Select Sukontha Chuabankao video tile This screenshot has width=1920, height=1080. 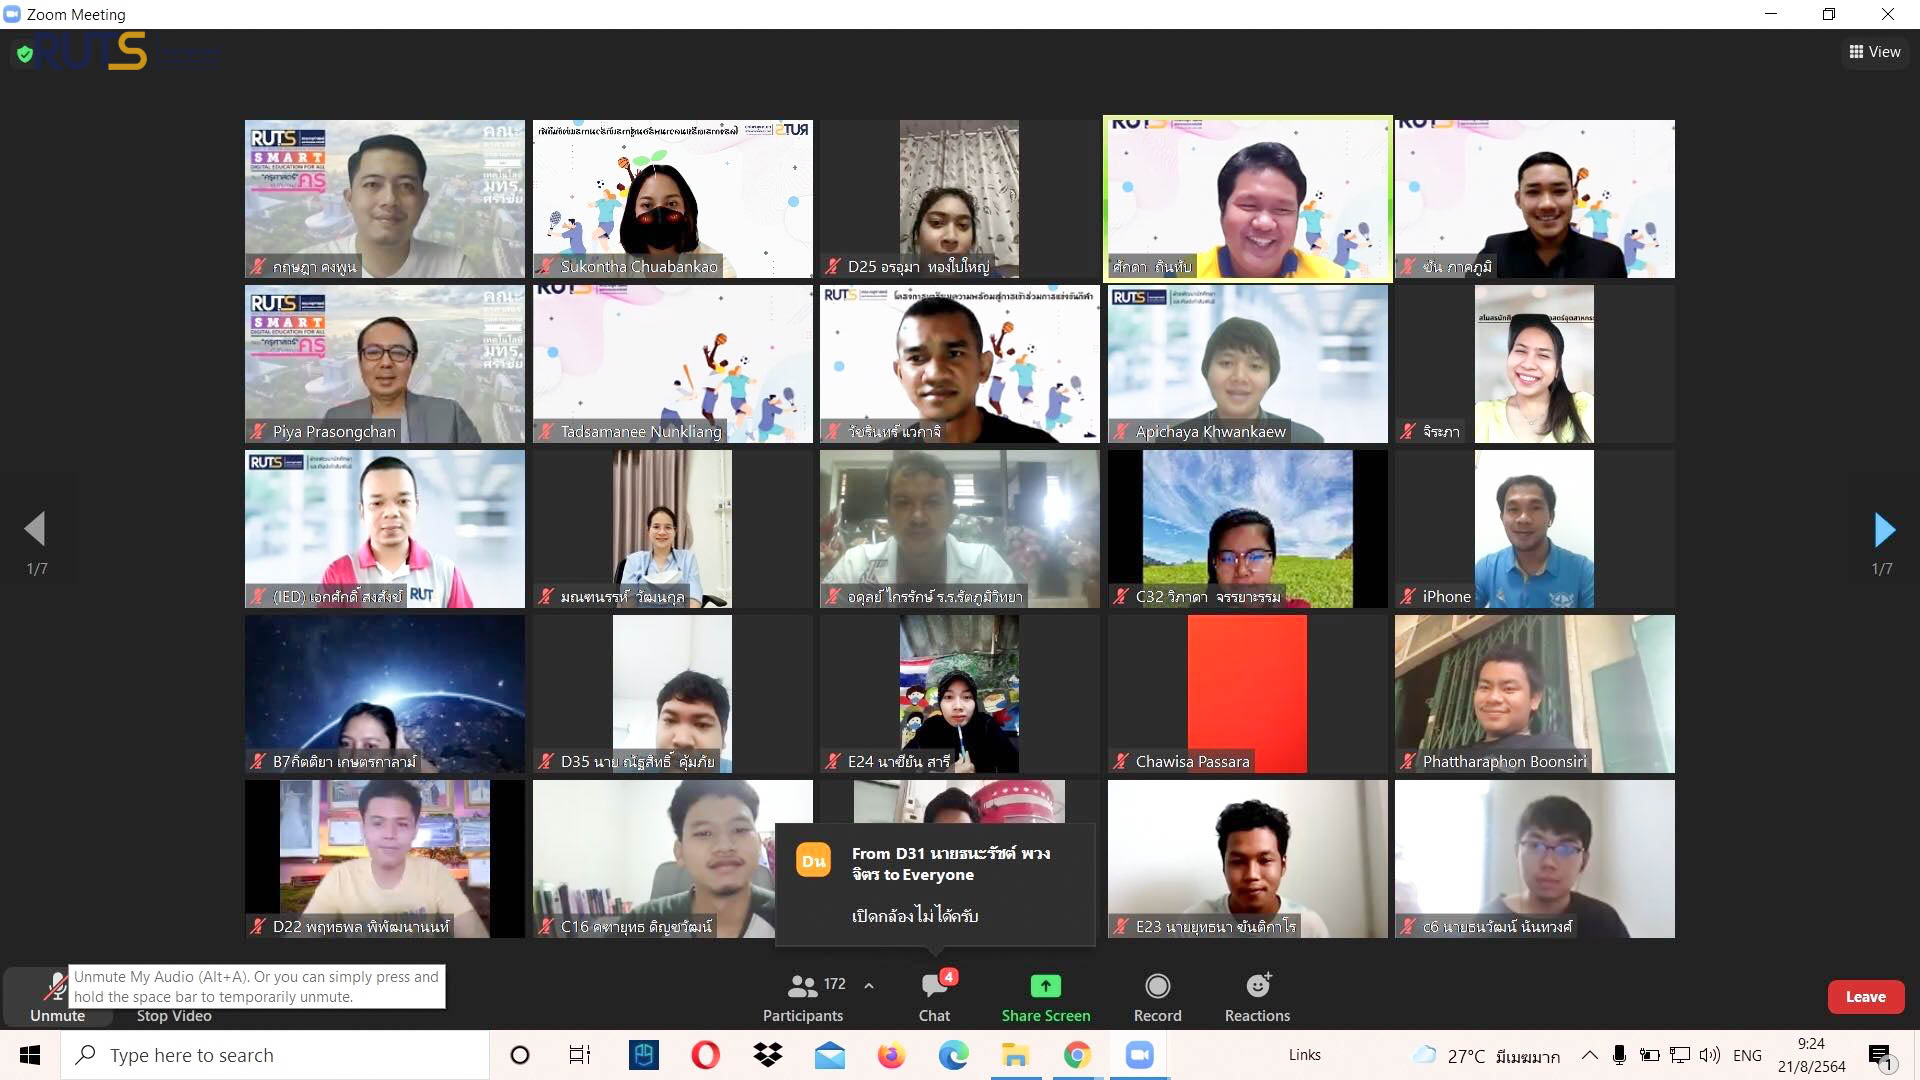672,199
